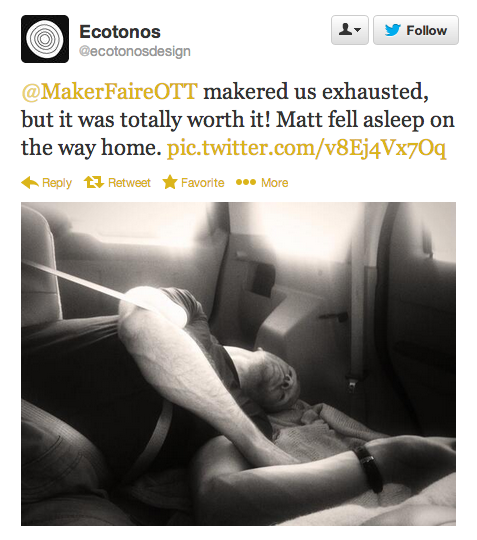Click the Twitter bird icon
The width and height of the screenshot is (477, 540).
coord(393,30)
